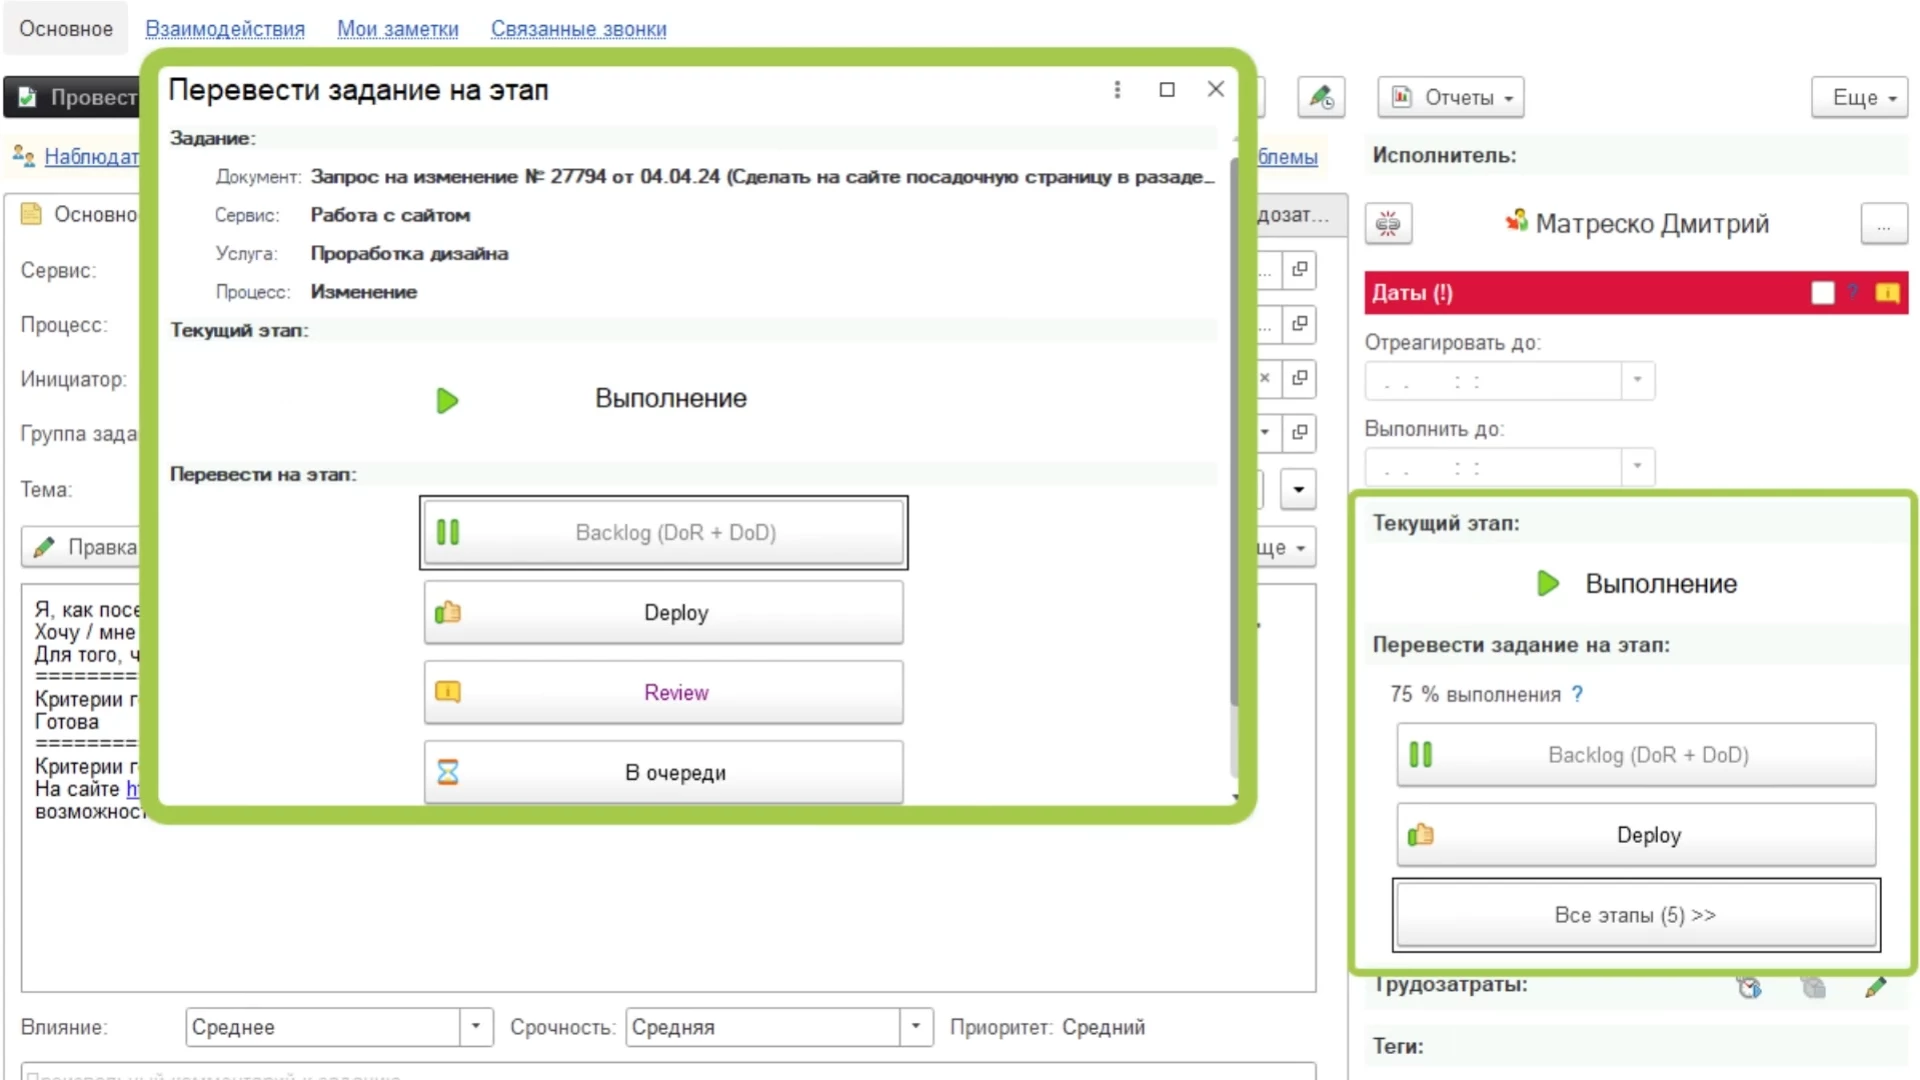
Task: Click the pencil icon in Трудозатраты row
Action: click(x=1875, y=988)
